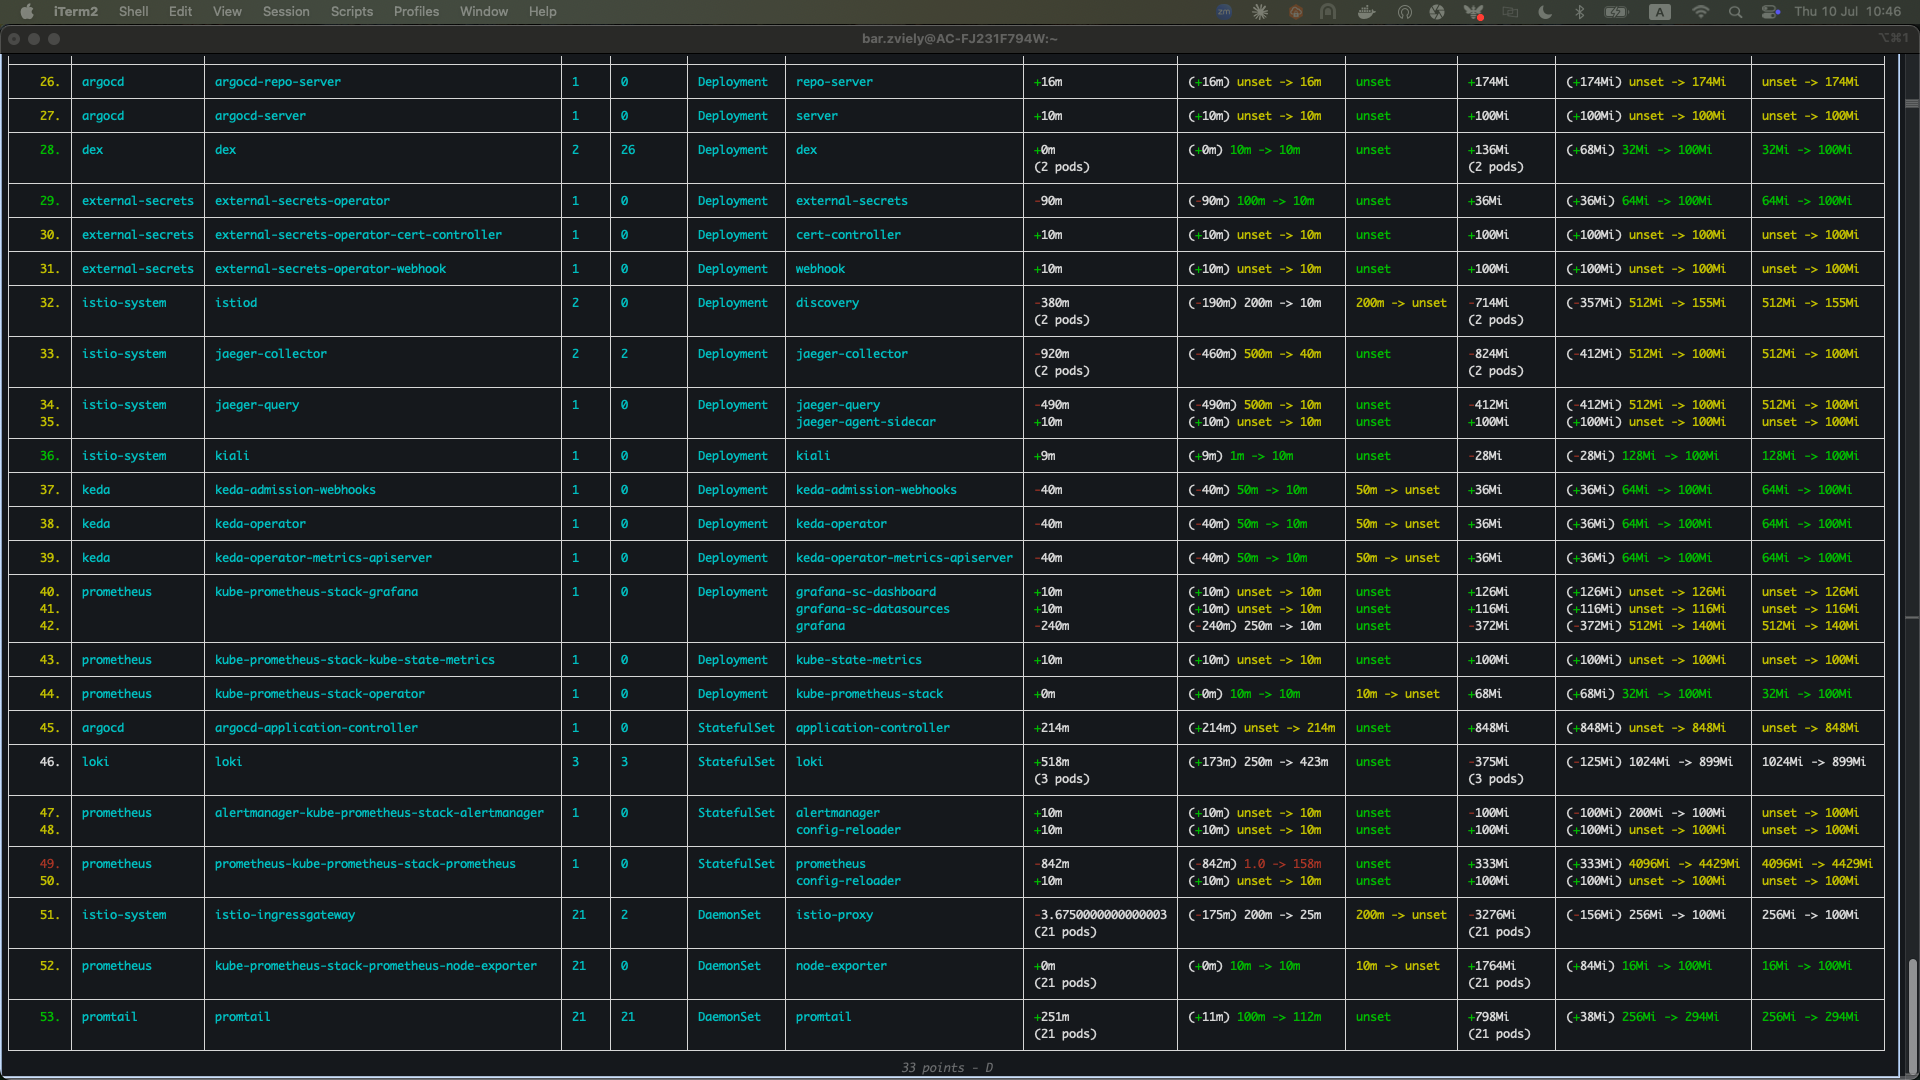Click the kiali name in the second name column
Image resolution: width=1920 pixels, height=1080 pixels.
click(x=232, y=456)
